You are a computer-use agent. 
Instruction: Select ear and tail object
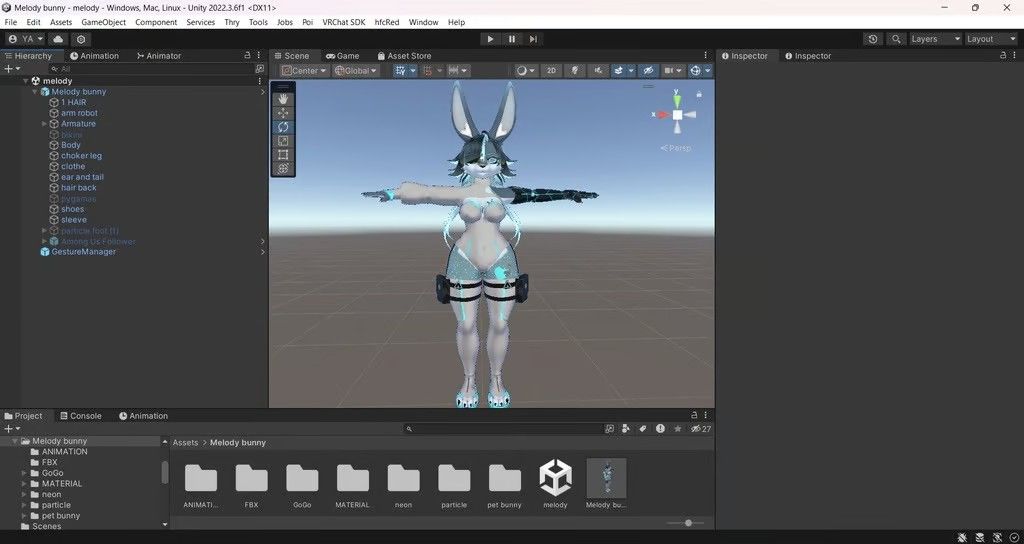coord(82,178)
